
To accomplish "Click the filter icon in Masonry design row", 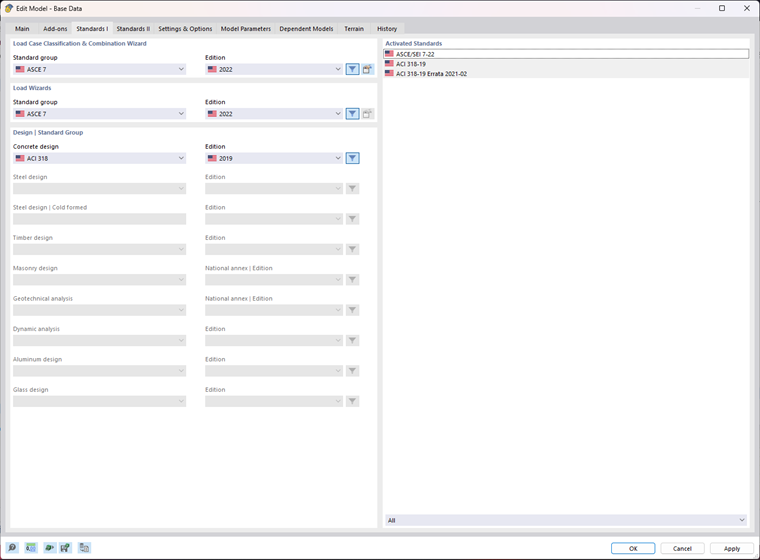I will 352,280.
